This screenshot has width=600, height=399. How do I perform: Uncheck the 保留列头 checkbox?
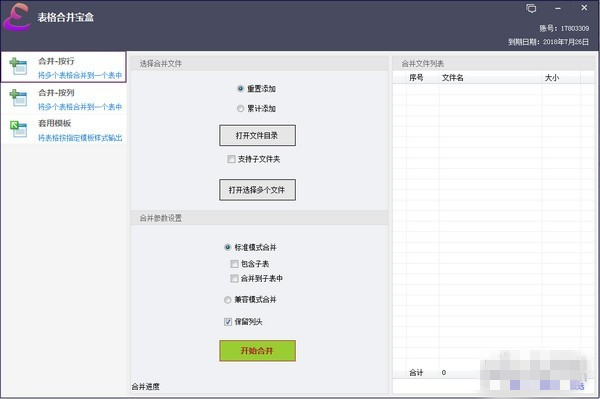click(228, 322)
